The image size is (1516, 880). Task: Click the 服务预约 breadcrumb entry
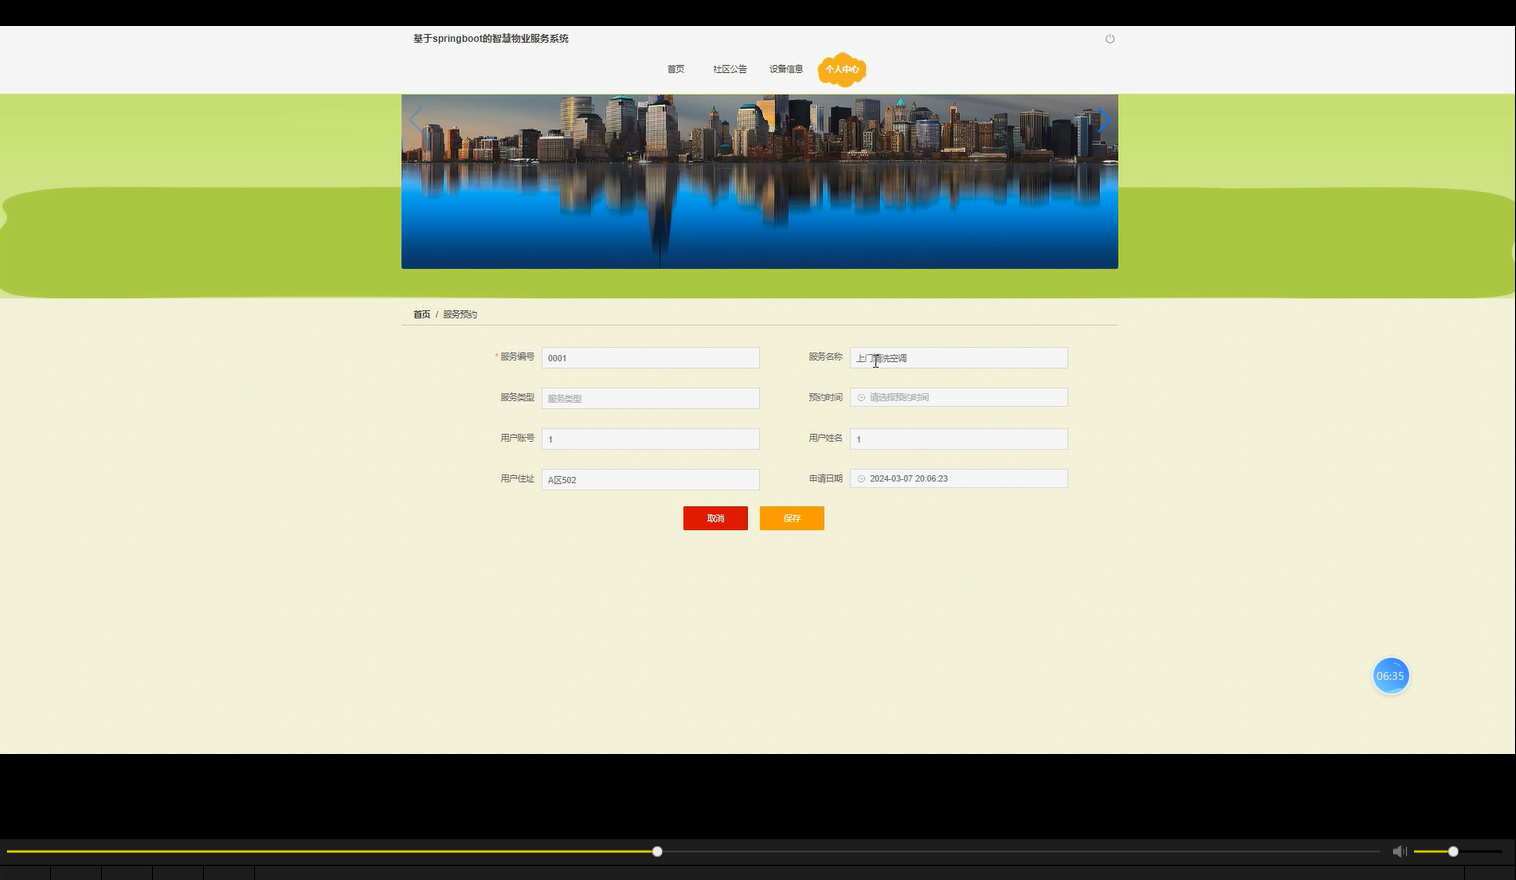tap(460, 314)
